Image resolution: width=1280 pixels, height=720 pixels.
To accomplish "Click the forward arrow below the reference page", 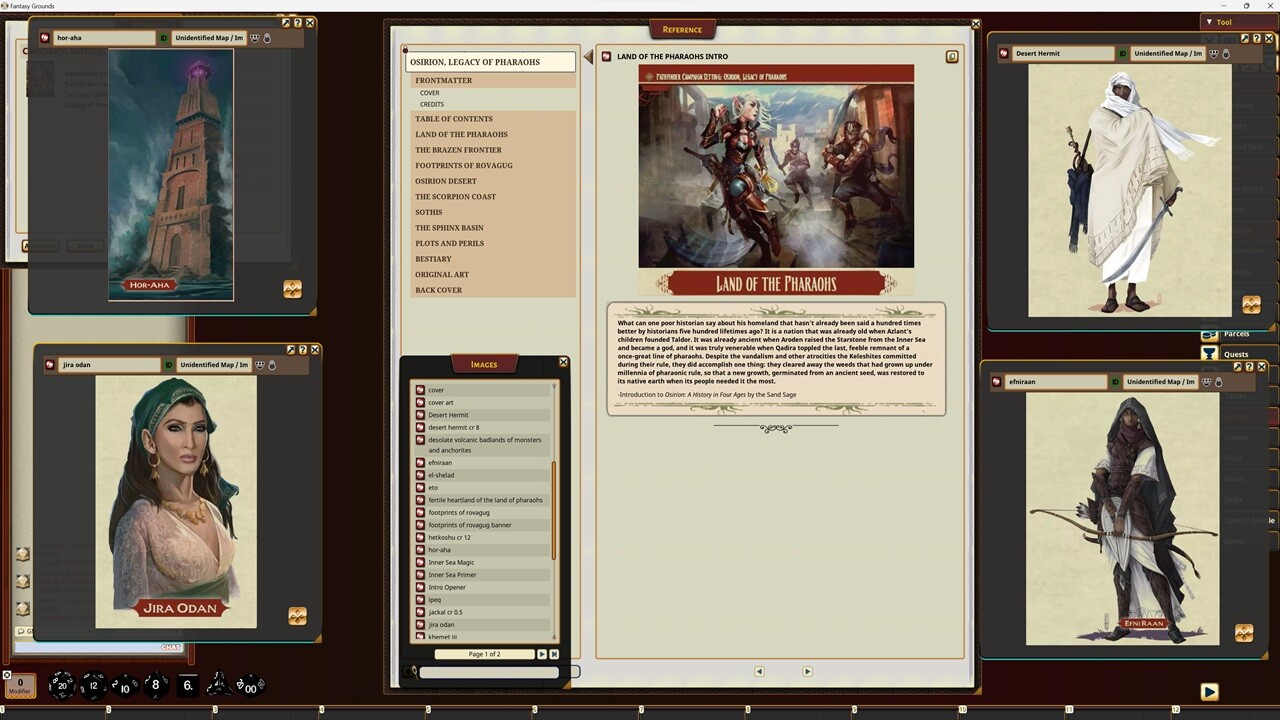I will (x=807, y=671).
